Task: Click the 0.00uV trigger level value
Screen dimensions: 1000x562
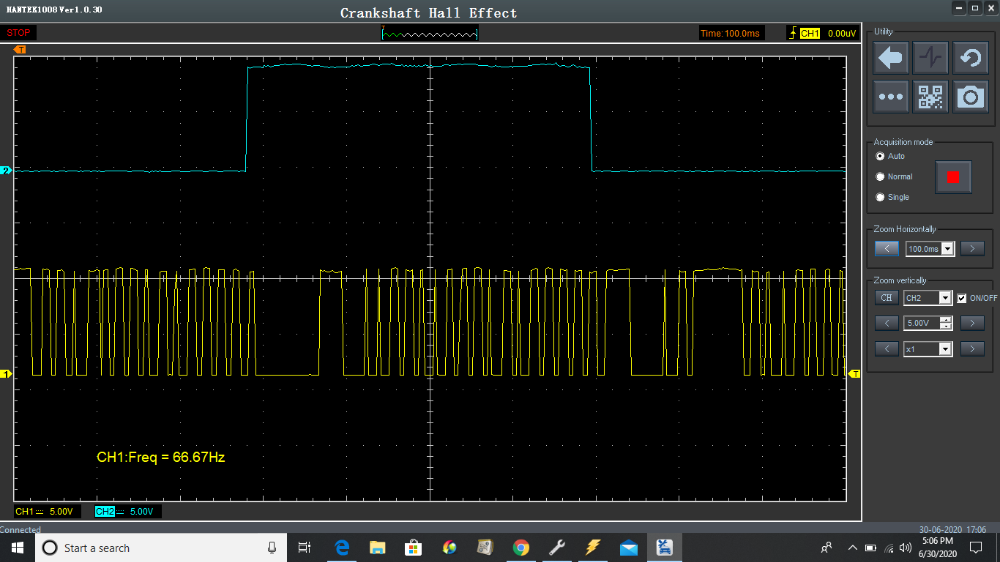Action: [841, 33]
